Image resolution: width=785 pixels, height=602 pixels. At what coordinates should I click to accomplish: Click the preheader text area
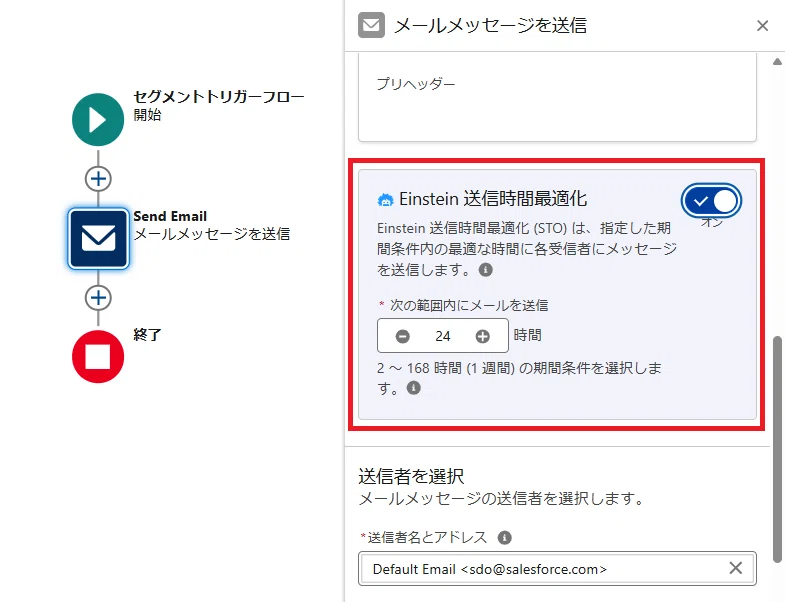click(x=557, y=98)
